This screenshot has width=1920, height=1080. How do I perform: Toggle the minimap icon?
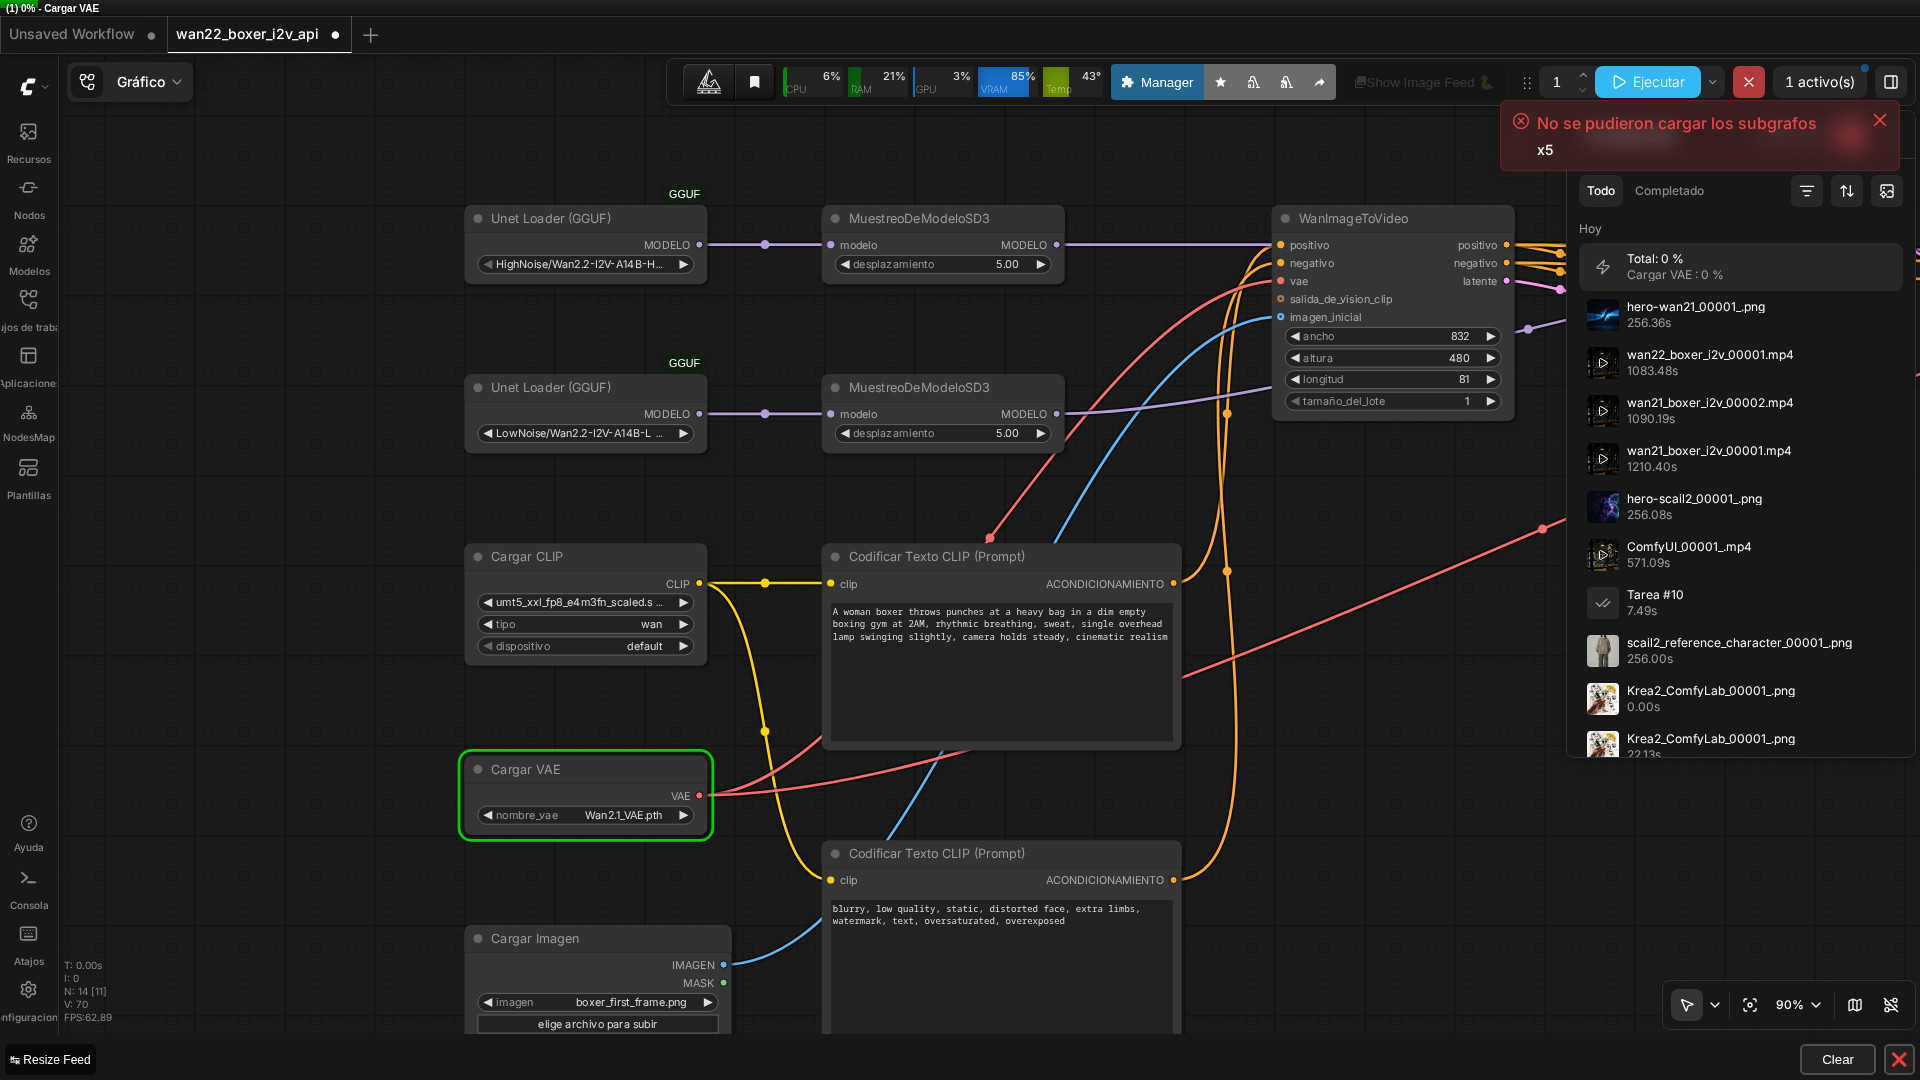[1854, 1005]
